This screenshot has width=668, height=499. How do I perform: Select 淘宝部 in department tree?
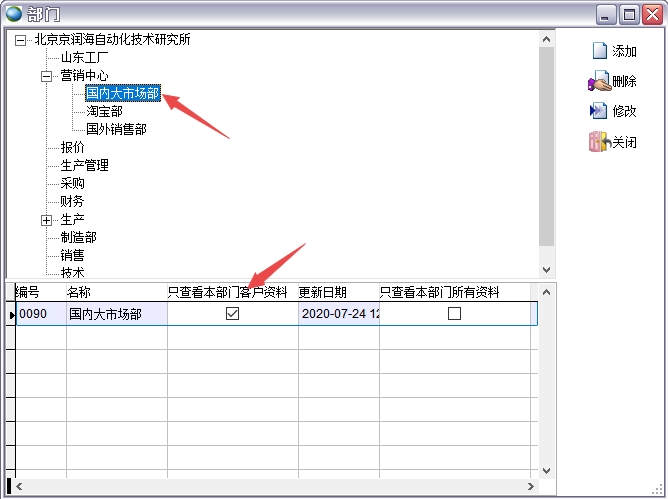pos(104,111)
